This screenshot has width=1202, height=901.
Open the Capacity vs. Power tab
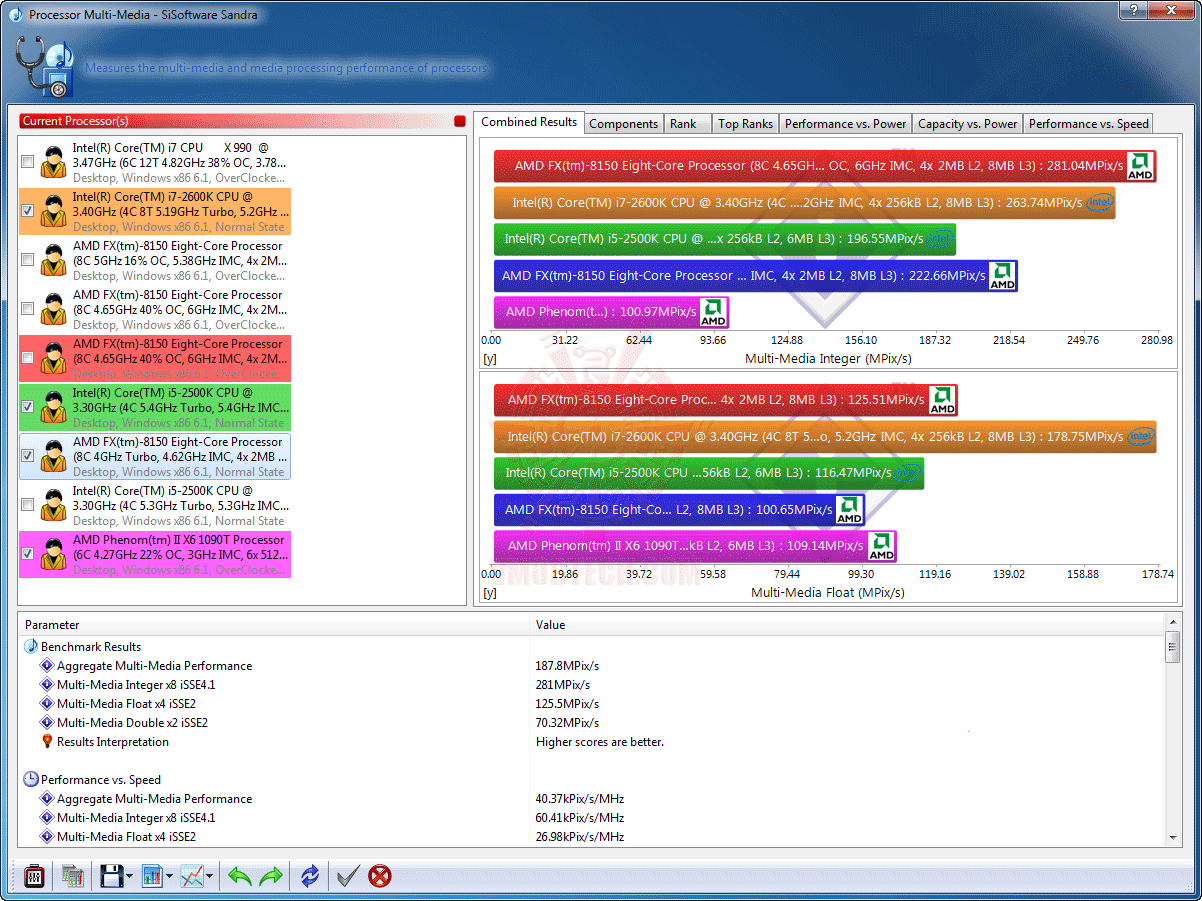[x=967, y=124]
